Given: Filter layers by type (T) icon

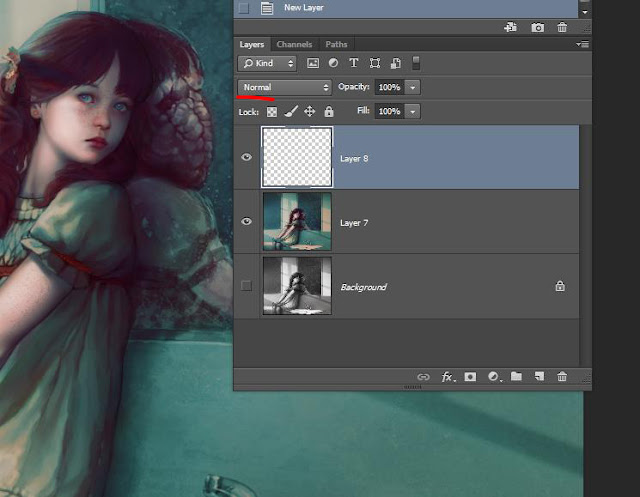Looking at the screenshot, I should pyautogui.click(x=354, y=63).
